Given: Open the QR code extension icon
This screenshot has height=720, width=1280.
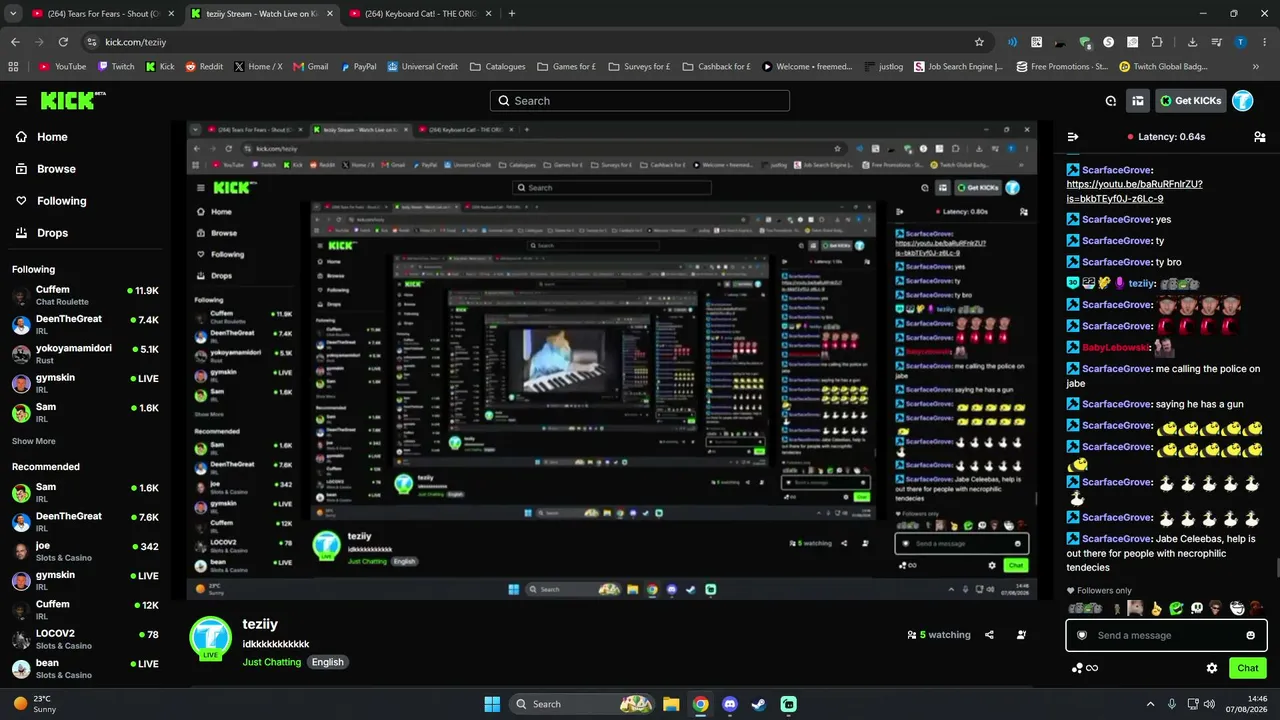Looking at the screenshot, I should coord(1037,42).
